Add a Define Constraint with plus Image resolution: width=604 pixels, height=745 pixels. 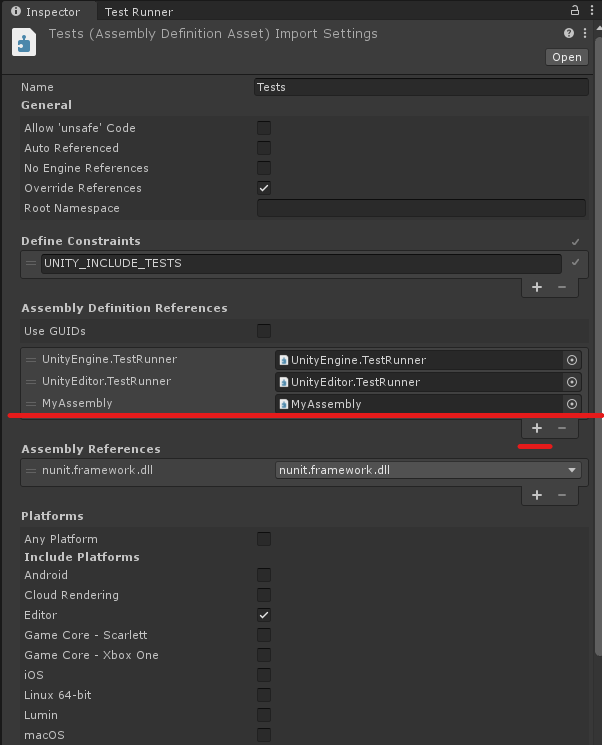coord(537,287)
